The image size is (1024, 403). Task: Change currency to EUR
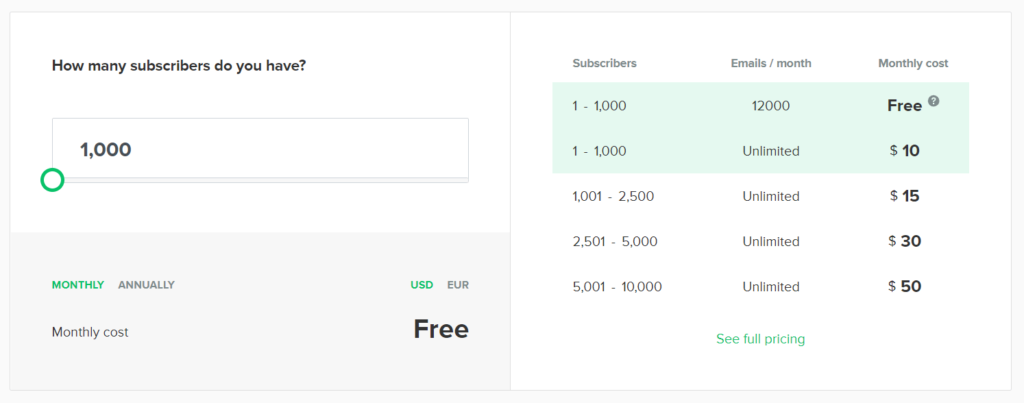click(x=458, y=285)
